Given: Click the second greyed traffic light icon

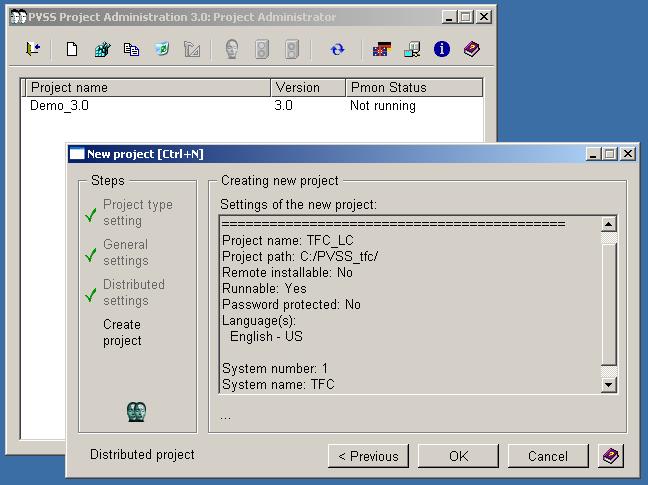Looking at the screenshot, I should 292,49.
